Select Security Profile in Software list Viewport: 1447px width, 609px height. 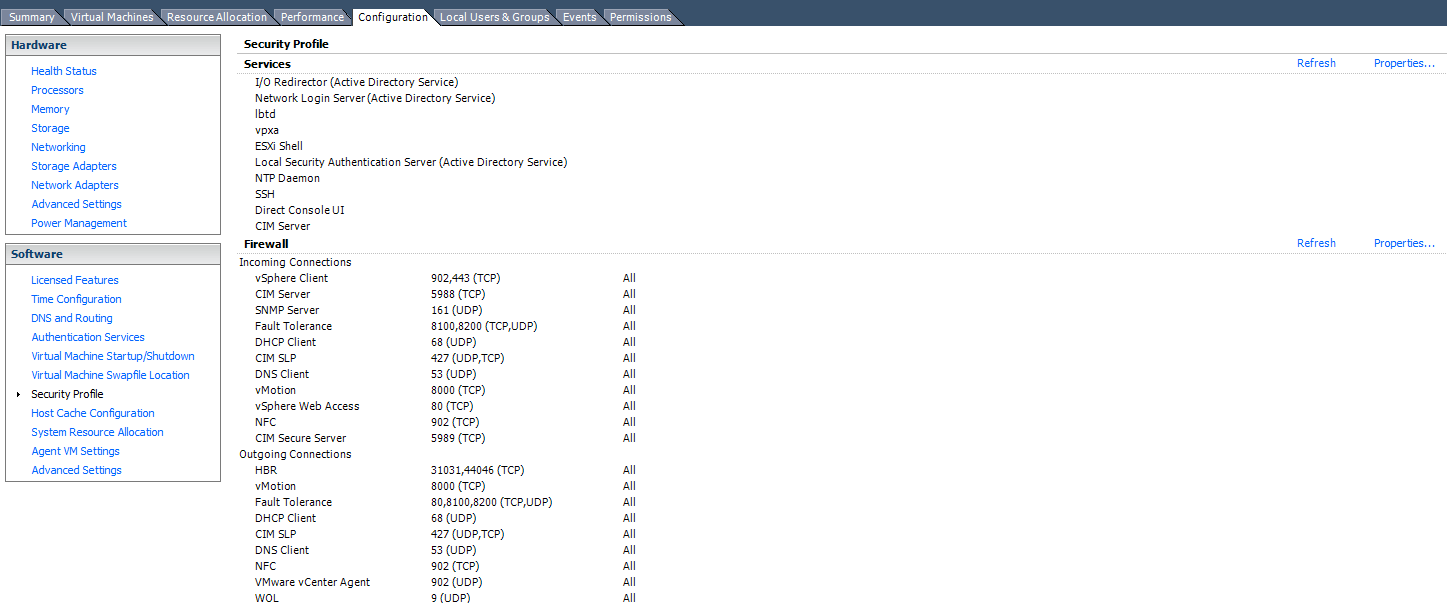click(67, 394)
